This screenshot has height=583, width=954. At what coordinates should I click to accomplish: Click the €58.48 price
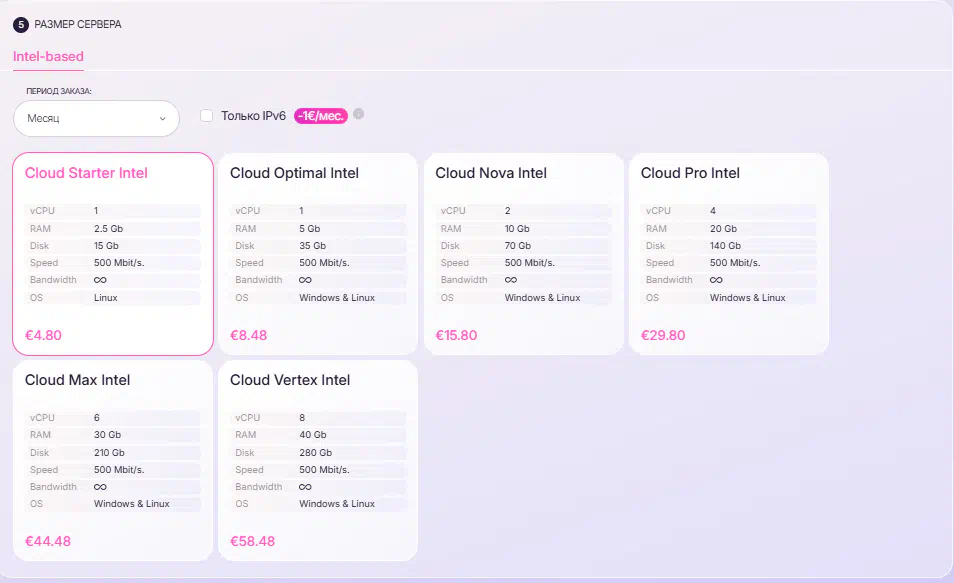point(252,541)
